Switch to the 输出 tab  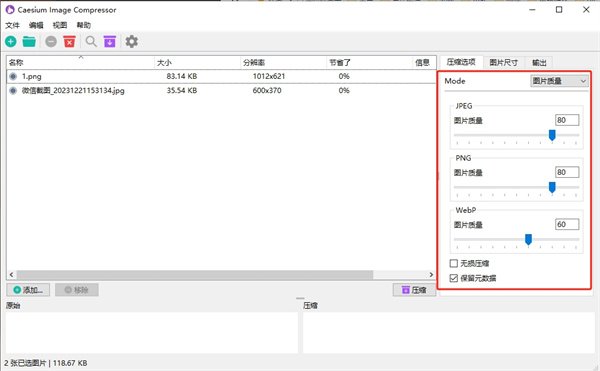539,62
